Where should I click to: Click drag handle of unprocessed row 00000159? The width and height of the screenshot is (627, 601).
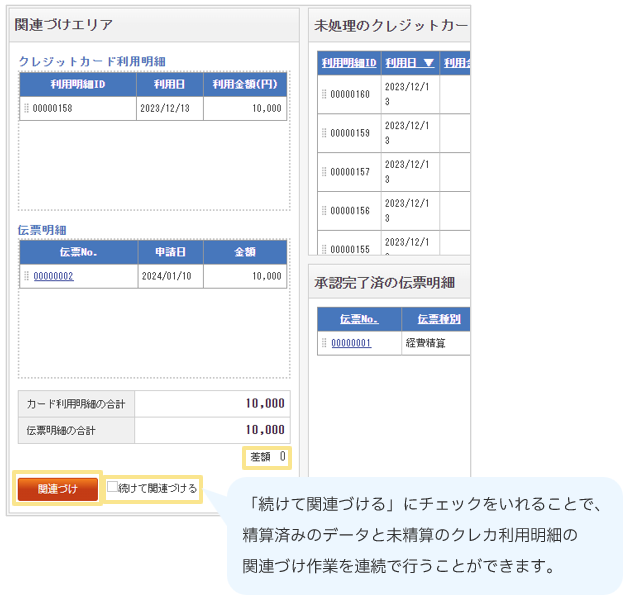click(324, 133)
